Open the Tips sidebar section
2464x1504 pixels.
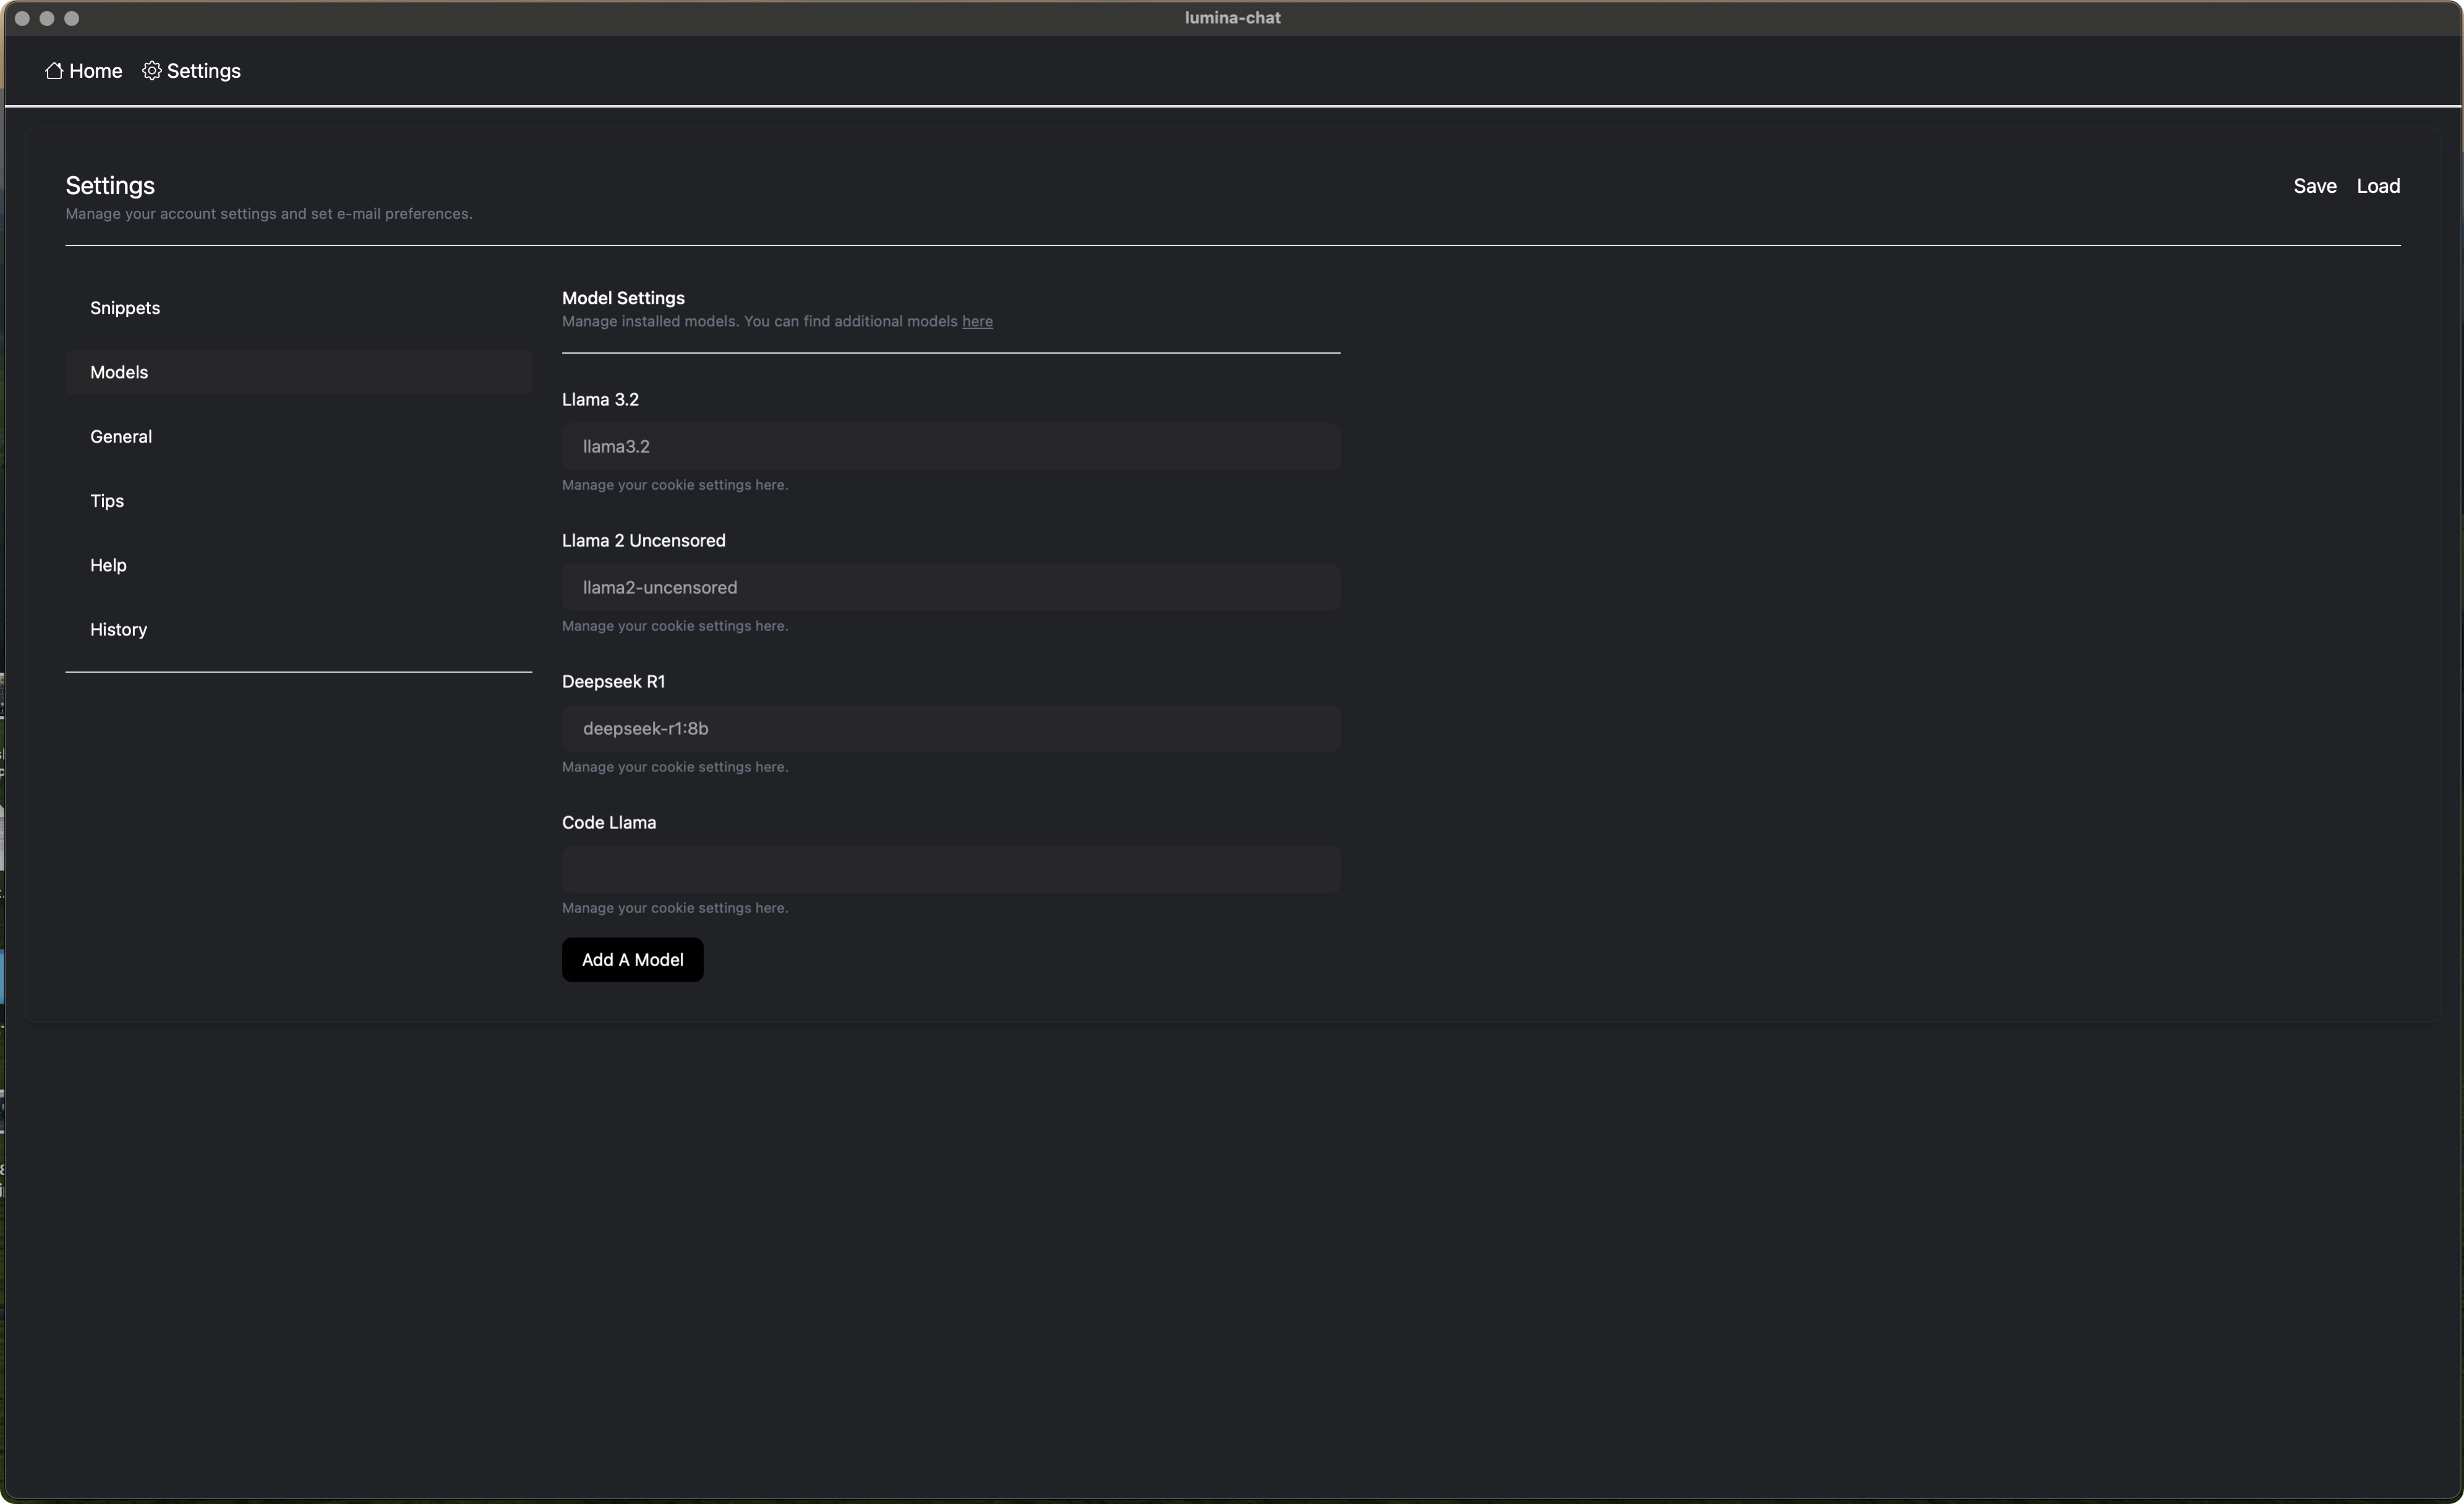[x=298, y=501]
